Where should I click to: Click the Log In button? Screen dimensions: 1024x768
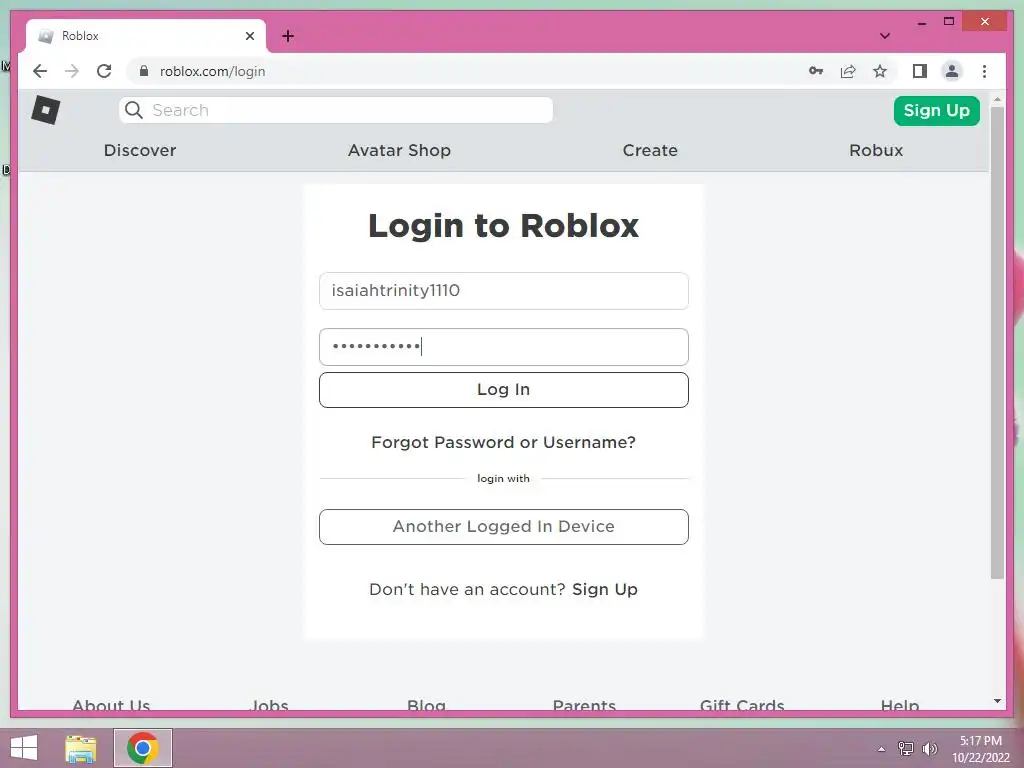click(x=504, y=390)
